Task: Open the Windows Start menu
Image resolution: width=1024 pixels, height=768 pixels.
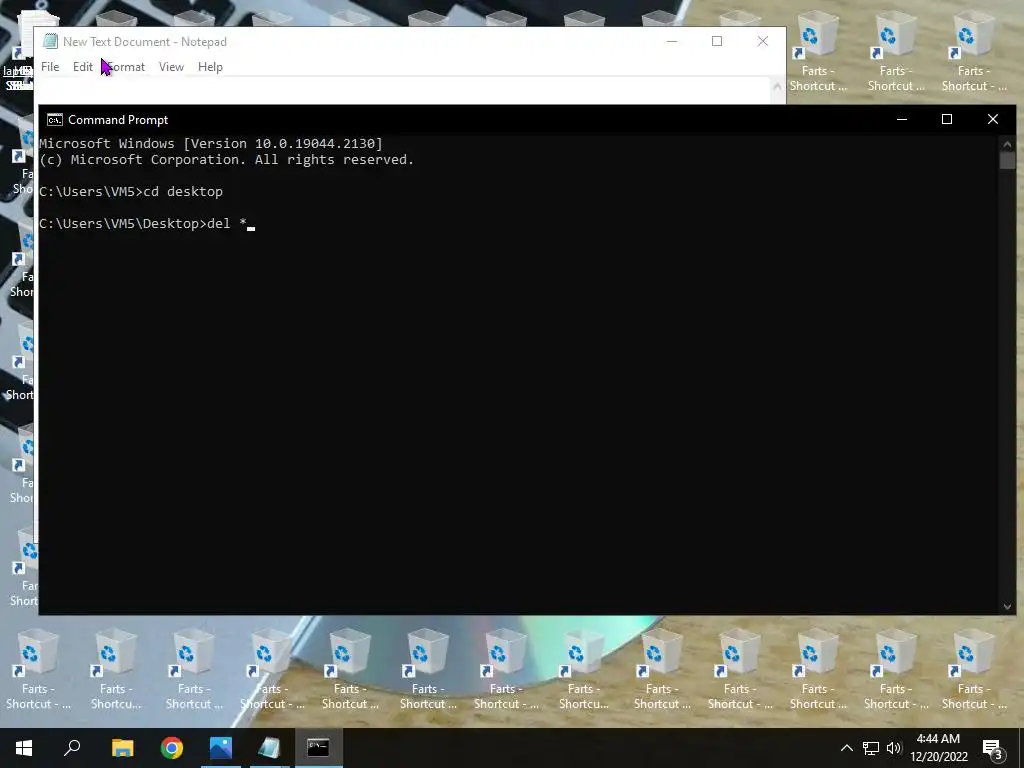Action: (x=24, y=748)
